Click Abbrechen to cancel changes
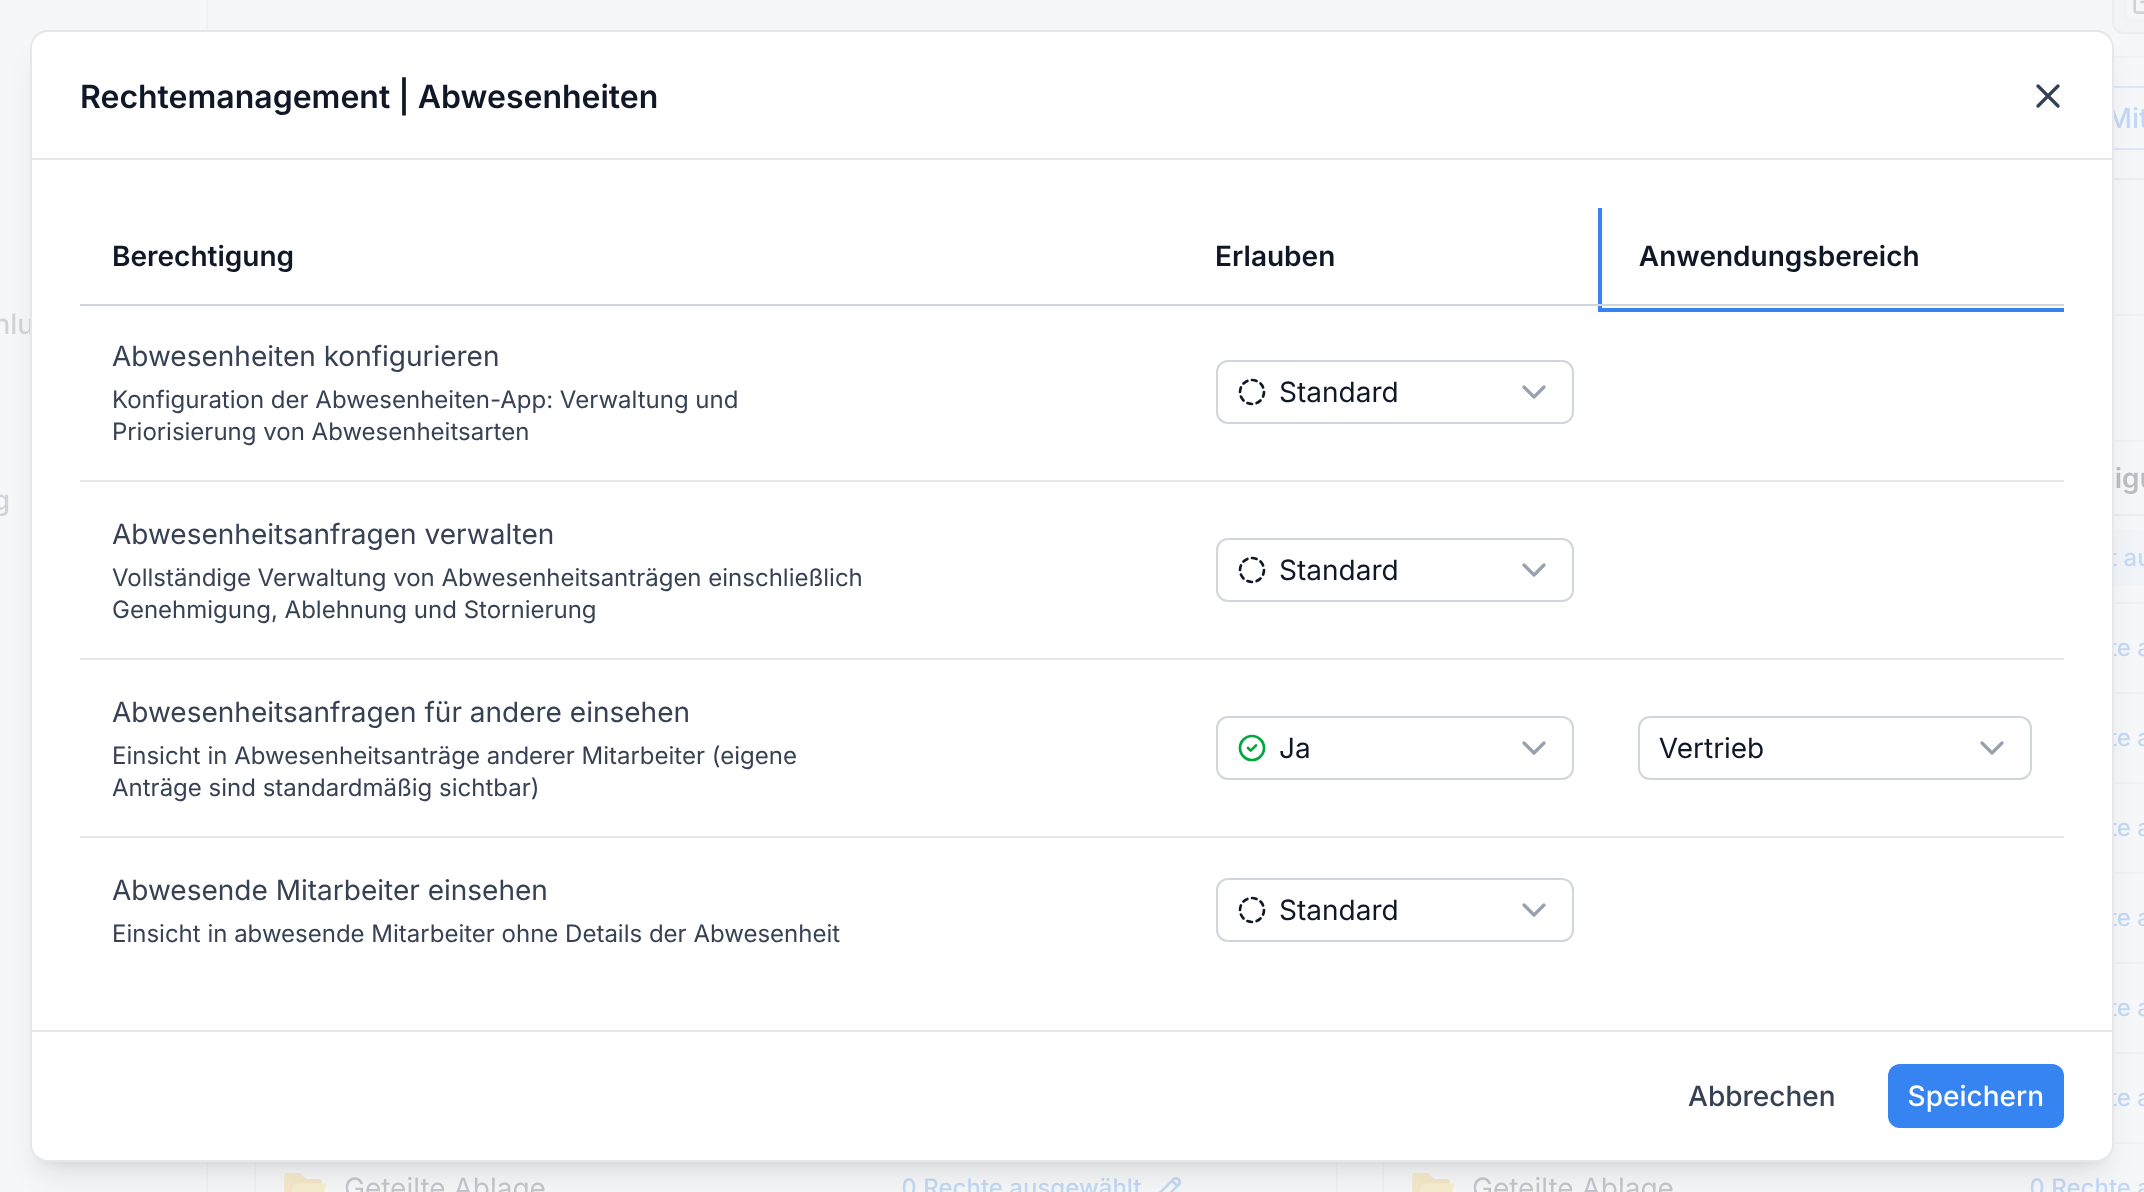Viewport: 2144px width, 1192px height. (1761, 1096)
